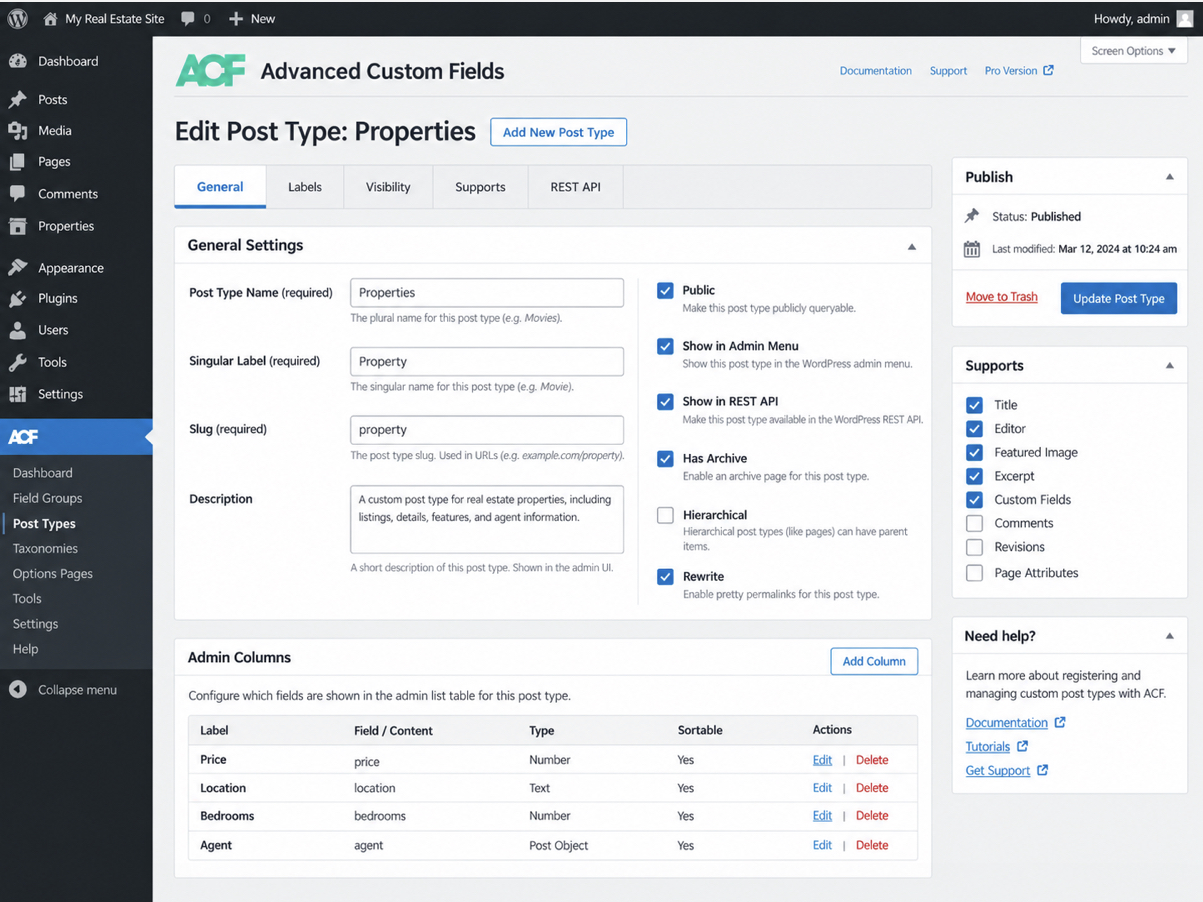
Task: Switch to the Visibility tab
Action: point(388,187)
